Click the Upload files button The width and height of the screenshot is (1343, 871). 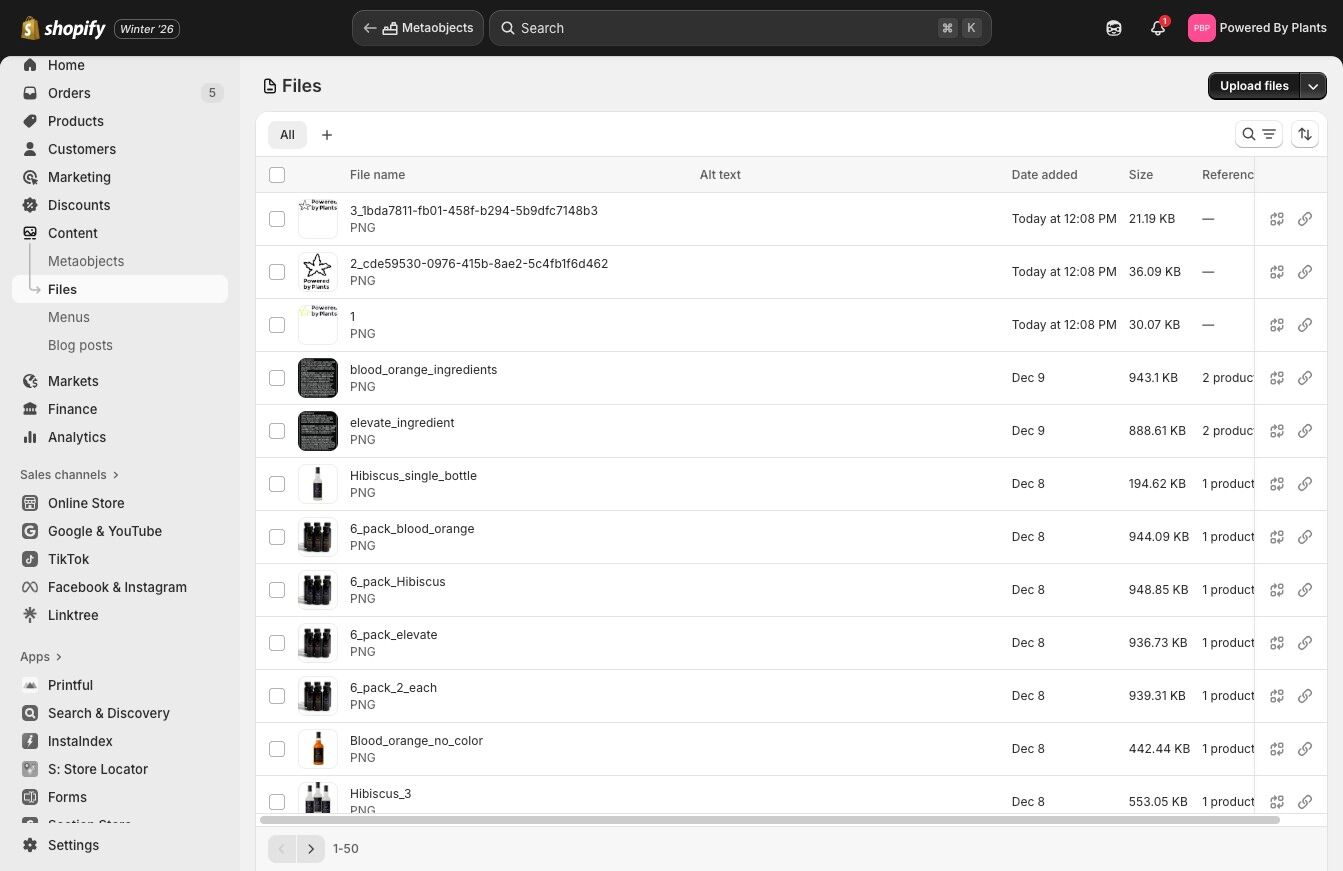click(x=1254, y=86)
